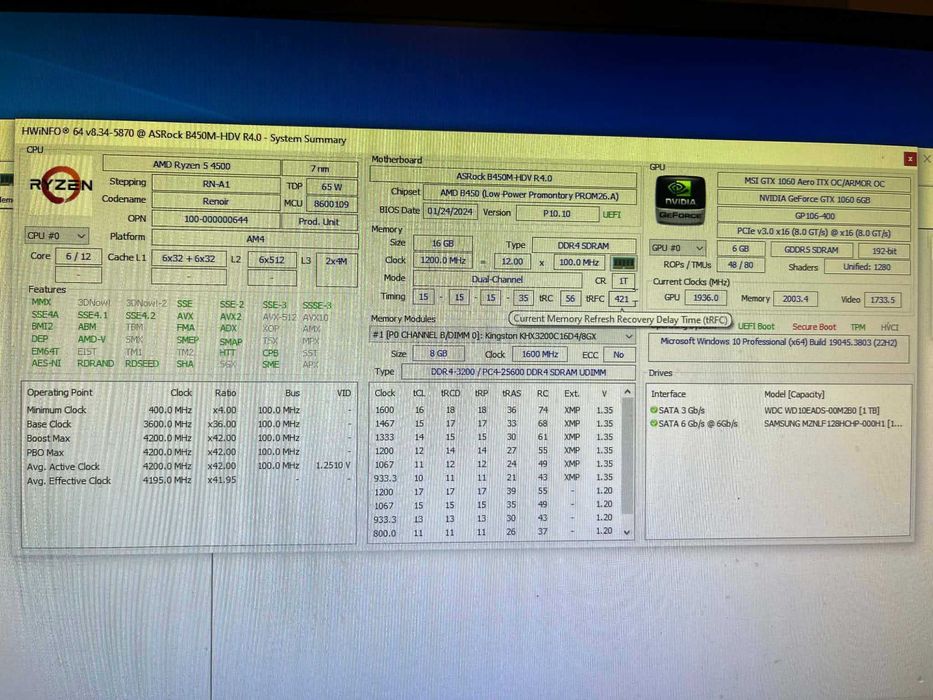The image size is (933, 700).
Task: Click the Secure Boot indicator
Action: 813,327
